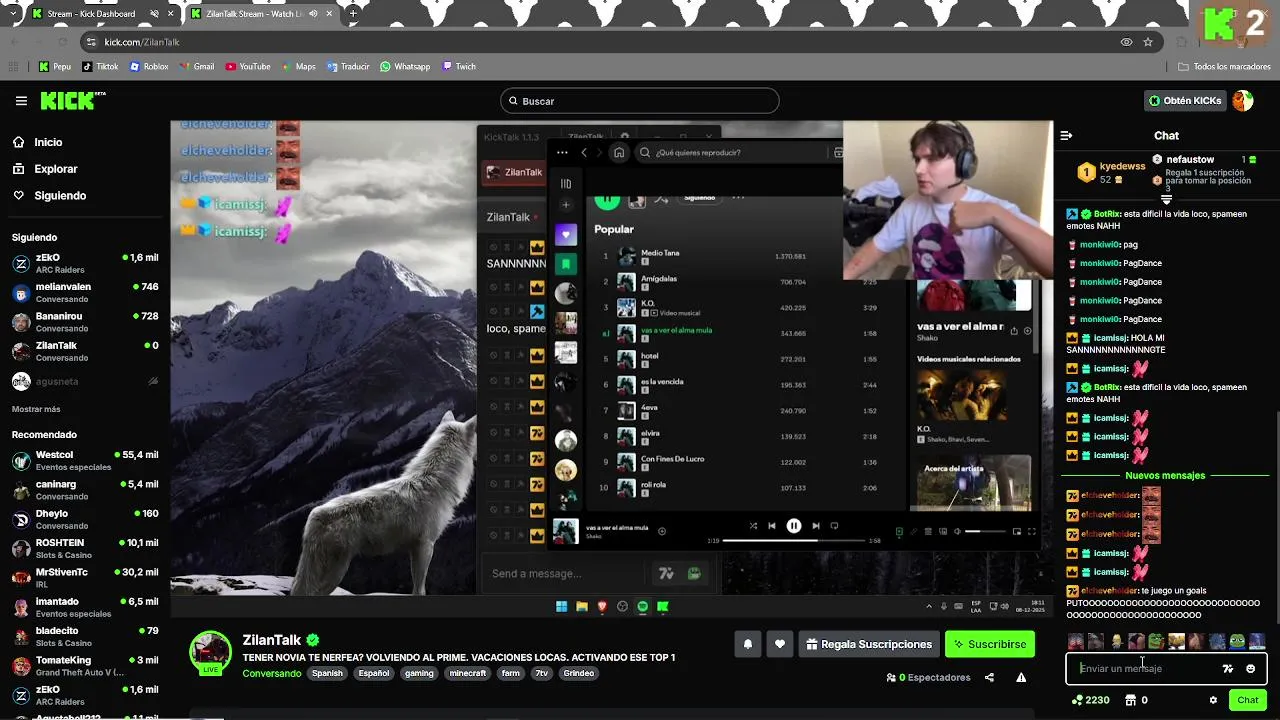Open the user profile avatar menu

tap(1243, 101)
